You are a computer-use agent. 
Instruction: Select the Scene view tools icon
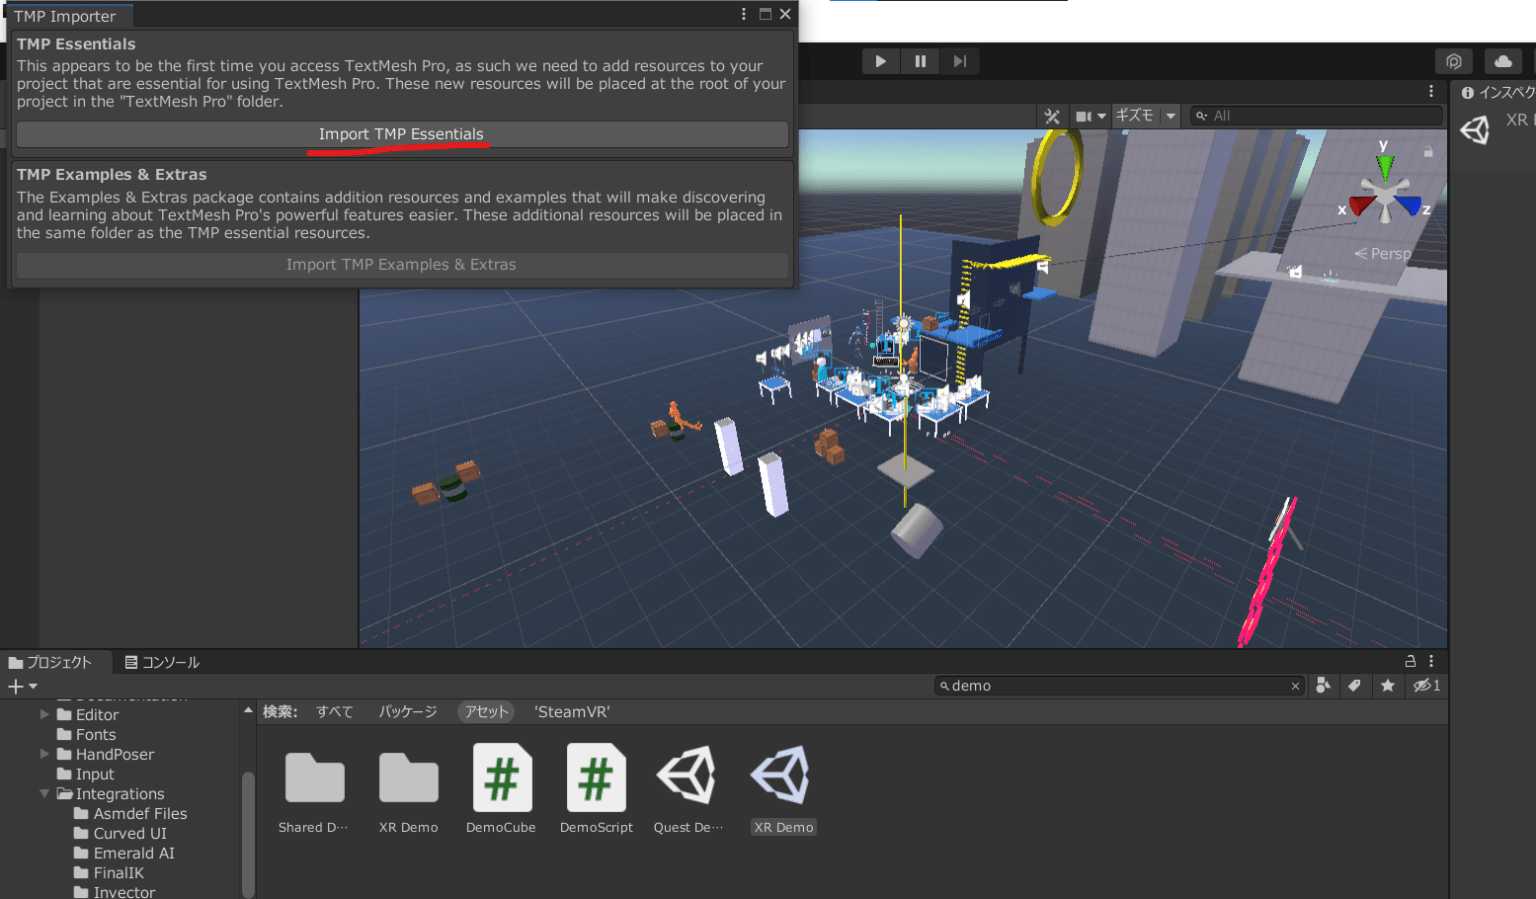coord(1052,115)
